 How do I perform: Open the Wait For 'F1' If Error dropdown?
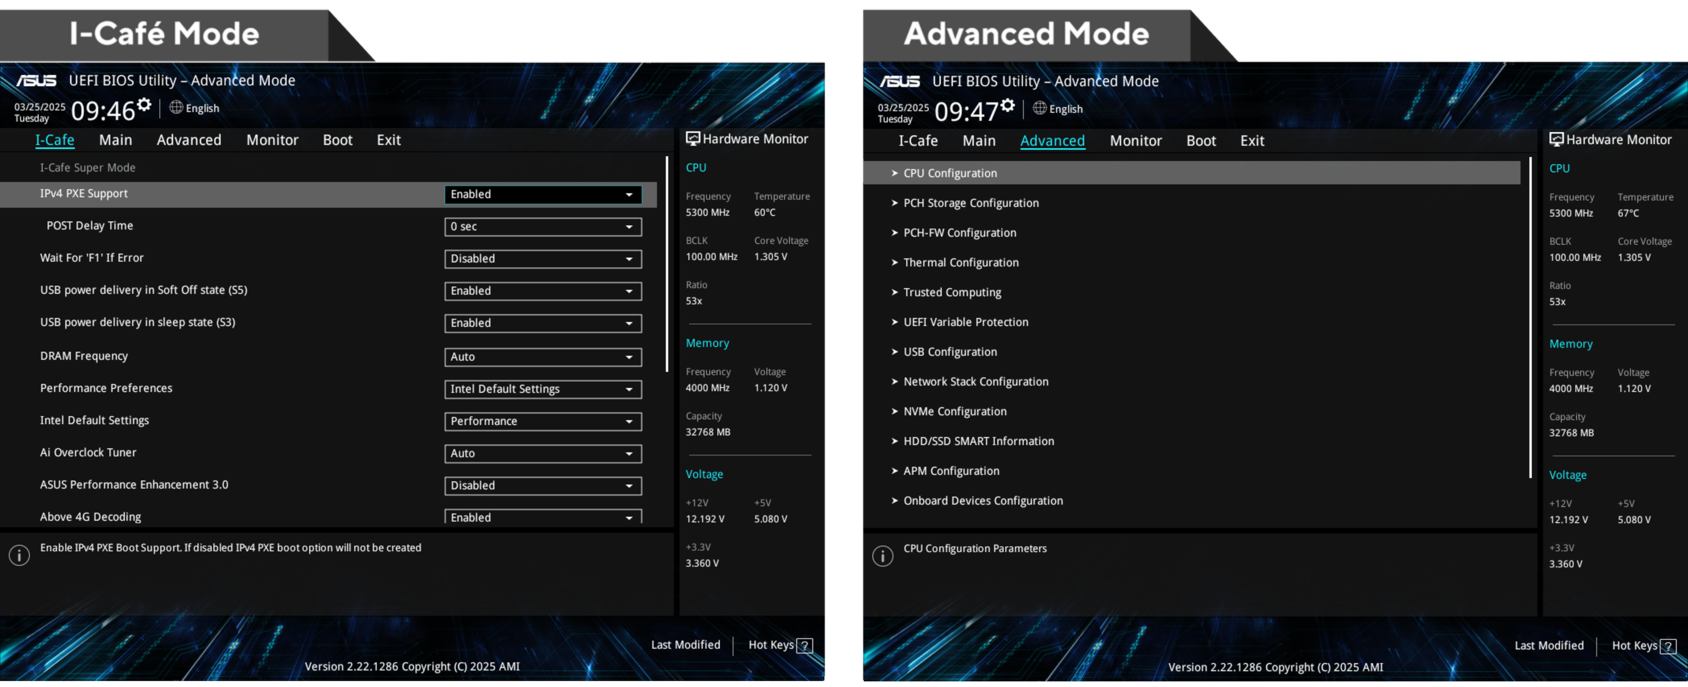click(543, 258)
